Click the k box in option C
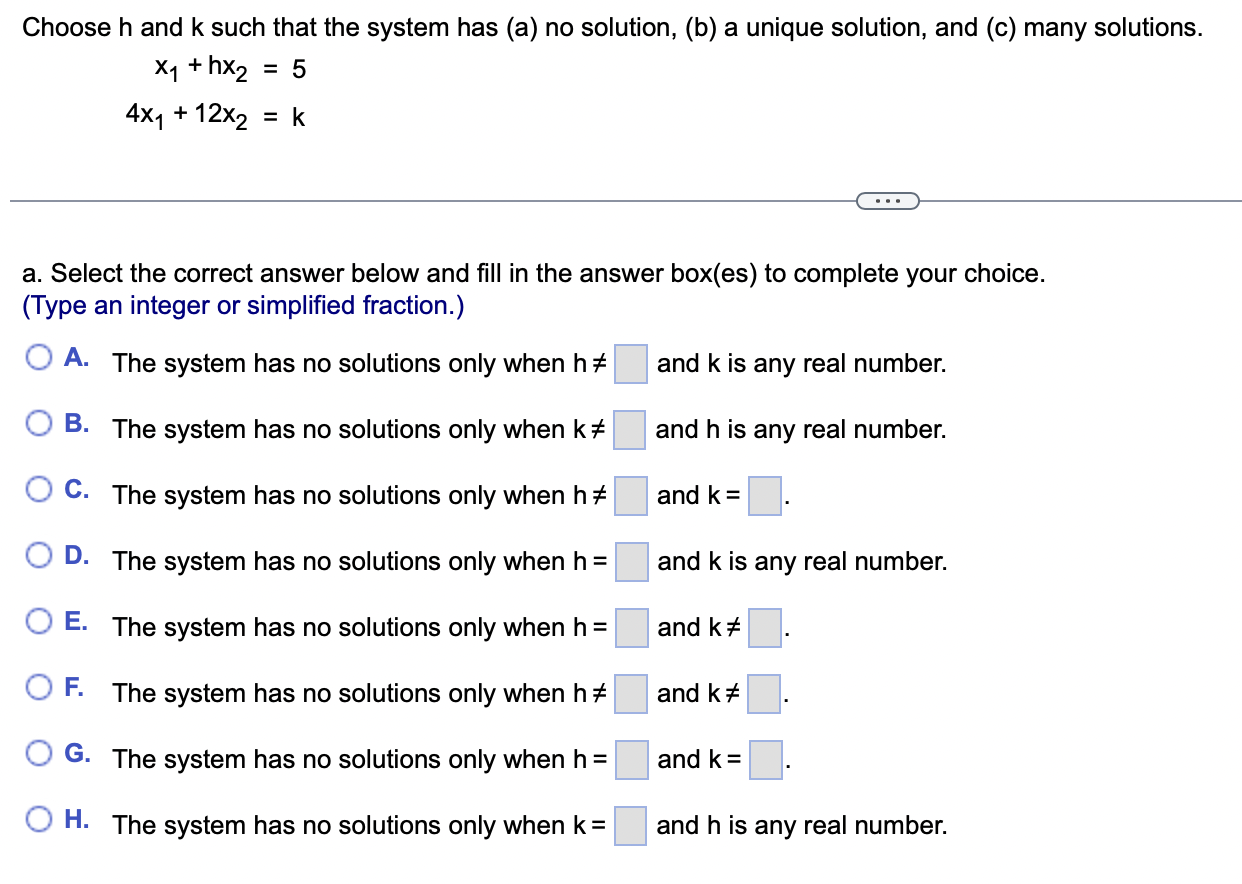 [764, 497]
